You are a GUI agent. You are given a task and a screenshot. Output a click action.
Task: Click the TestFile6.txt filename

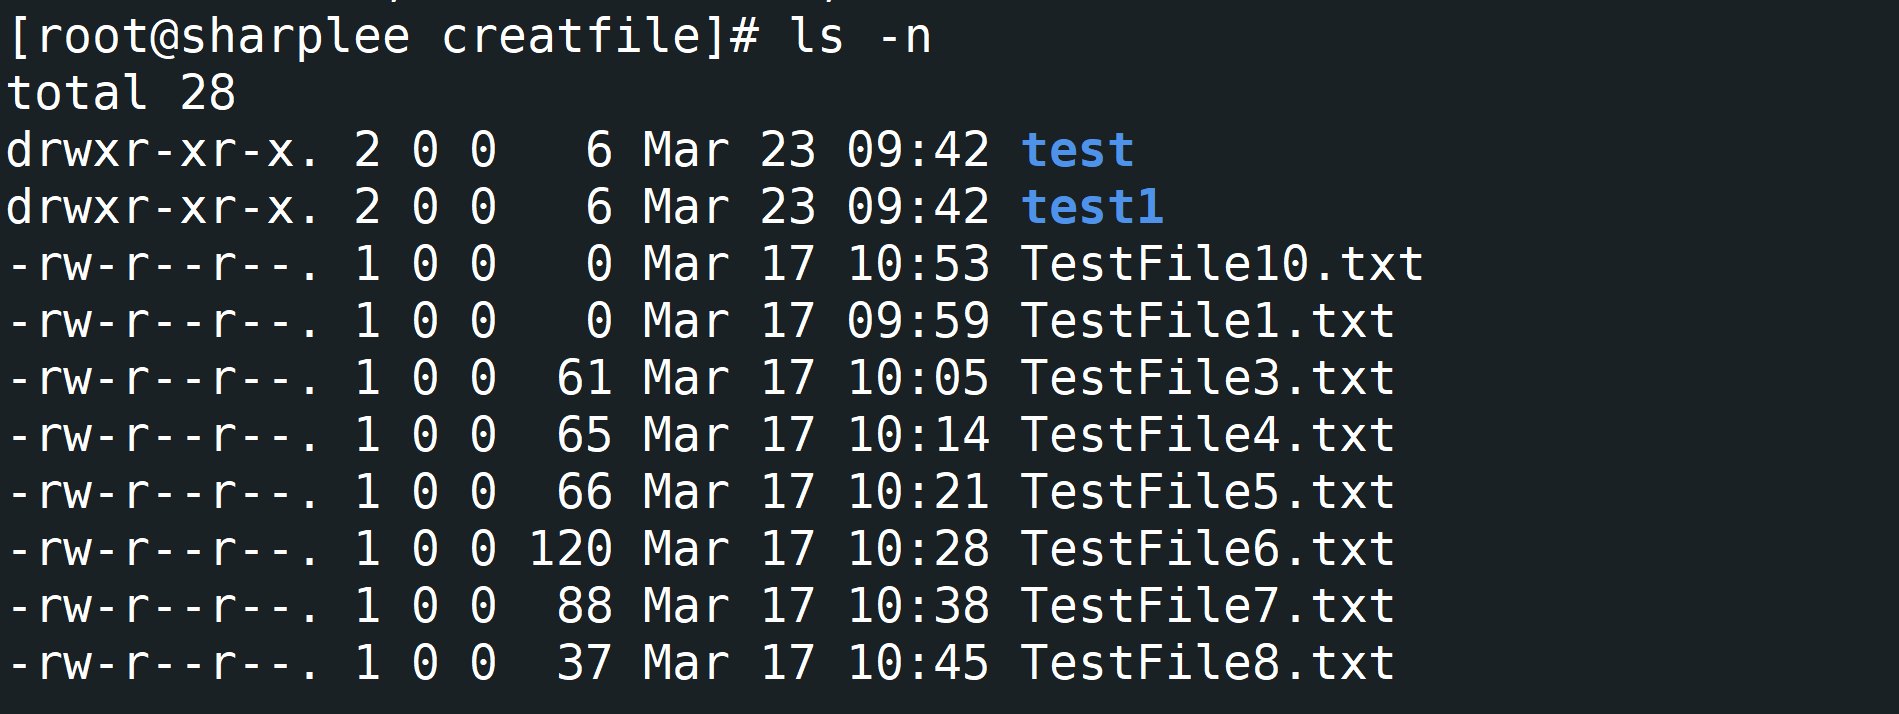1207,550
